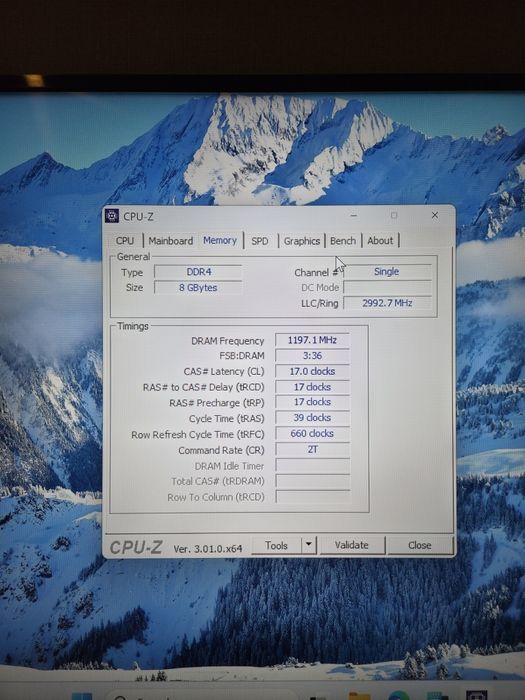Viewport: 525px width, 700px height.
Task: Click the CPU-Z window title text
Action: 138,217
